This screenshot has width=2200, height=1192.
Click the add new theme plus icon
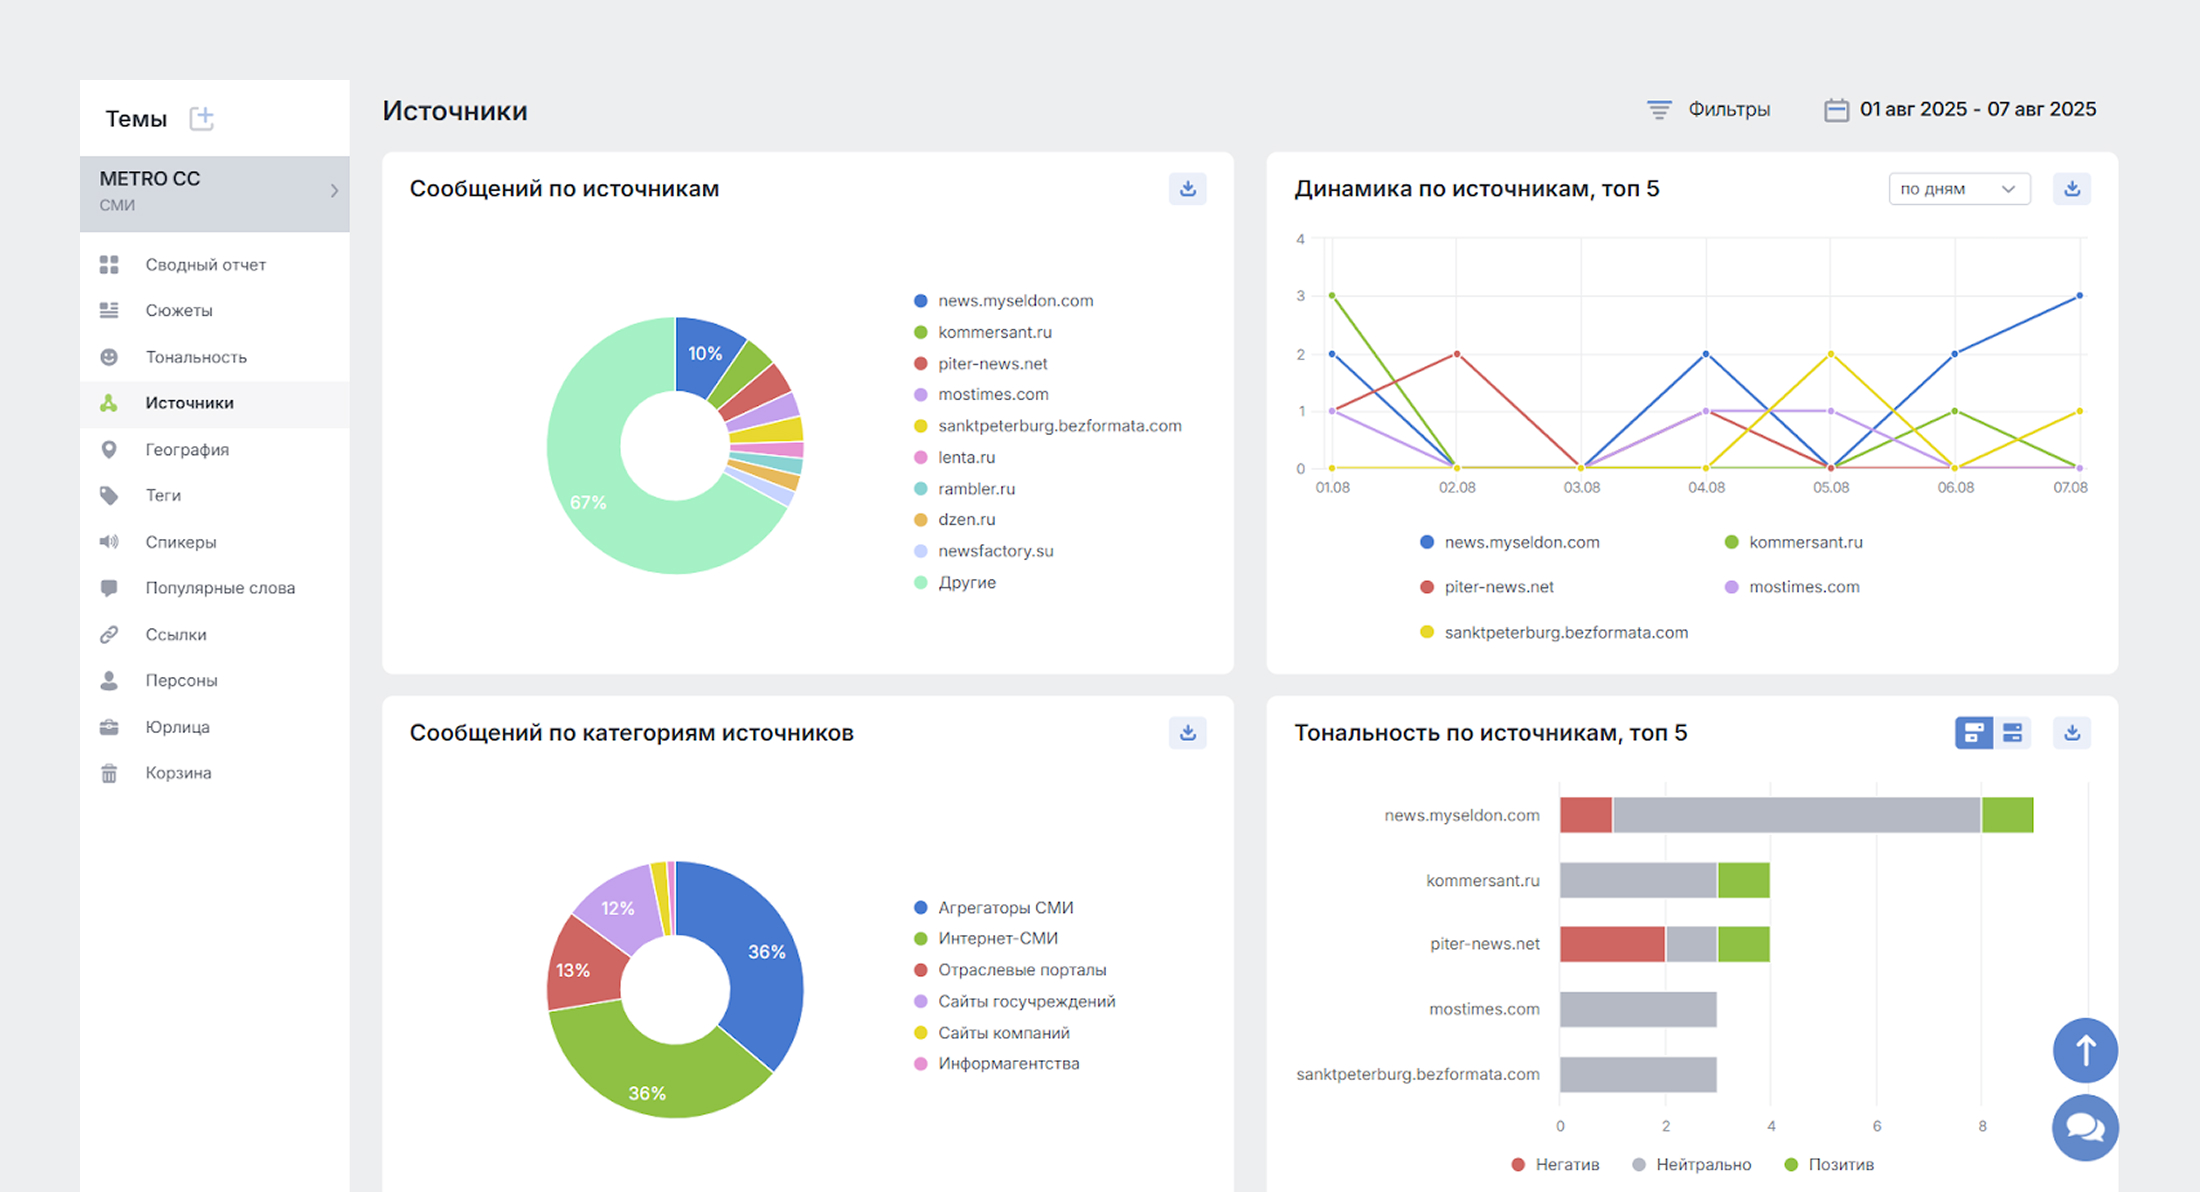(x=202, y=118)
